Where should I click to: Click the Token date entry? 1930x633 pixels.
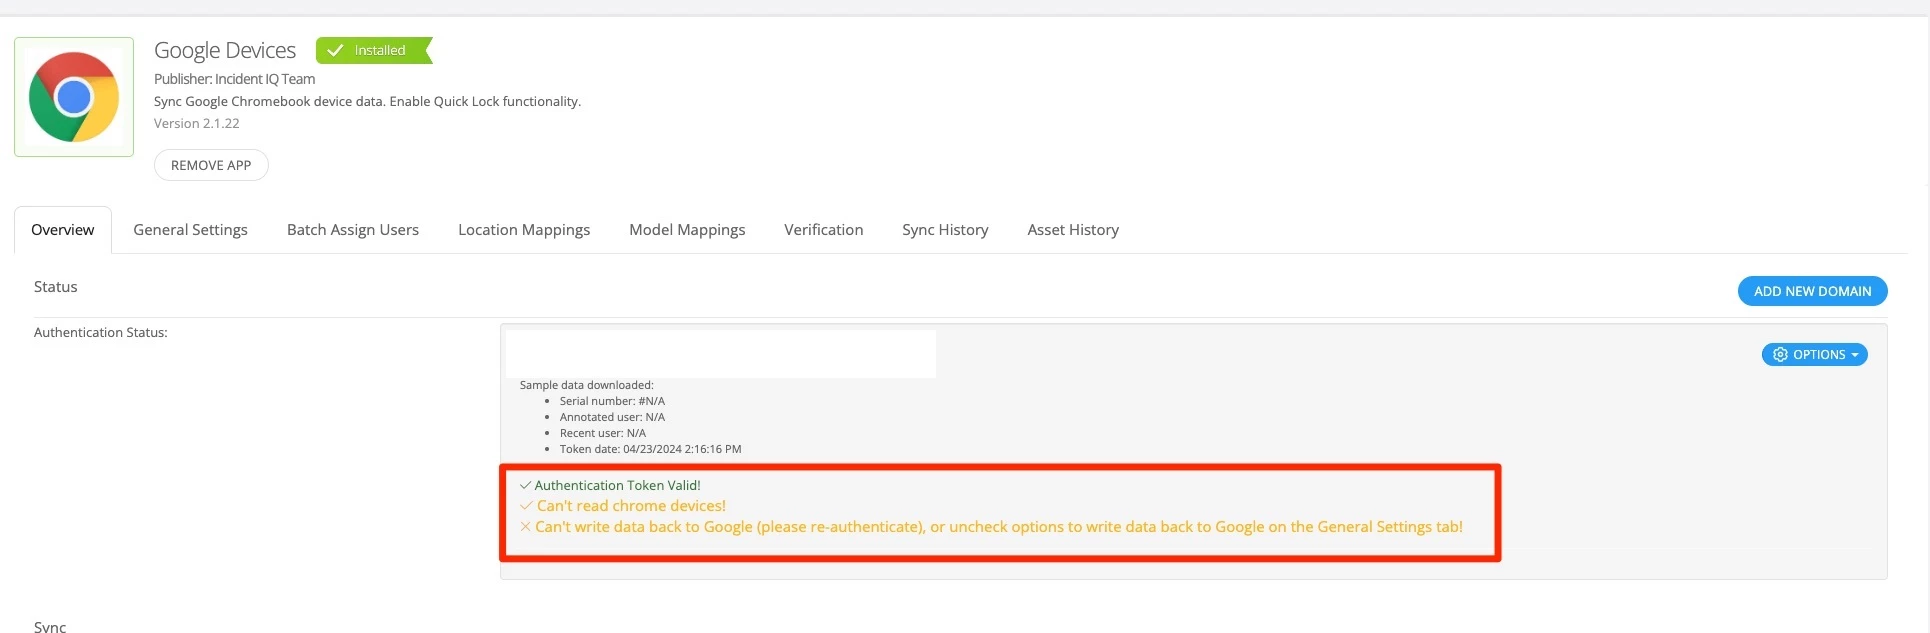point(650,449)
